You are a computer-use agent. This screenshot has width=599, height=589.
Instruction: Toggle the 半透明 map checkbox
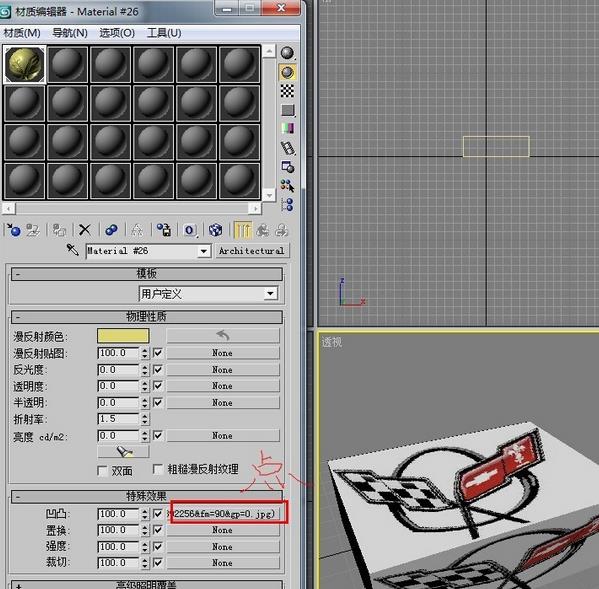point(158,402)
